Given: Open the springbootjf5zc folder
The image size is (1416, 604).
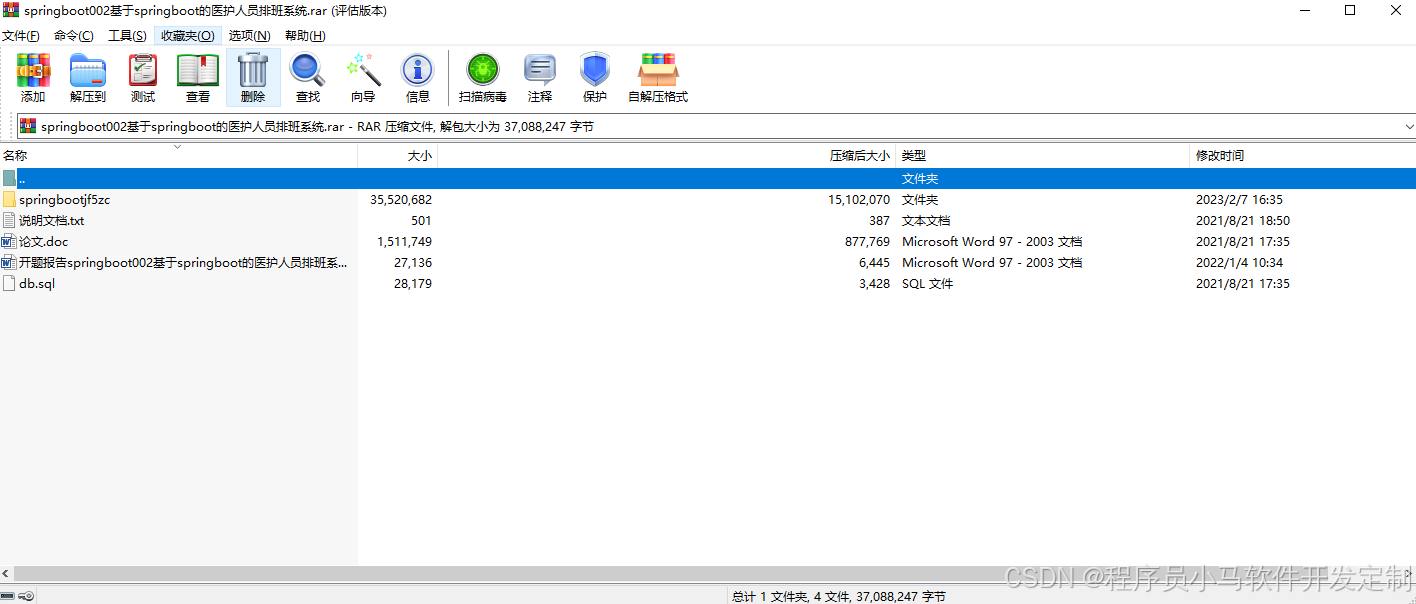Looking at the screenshot, I should point(66,199).
